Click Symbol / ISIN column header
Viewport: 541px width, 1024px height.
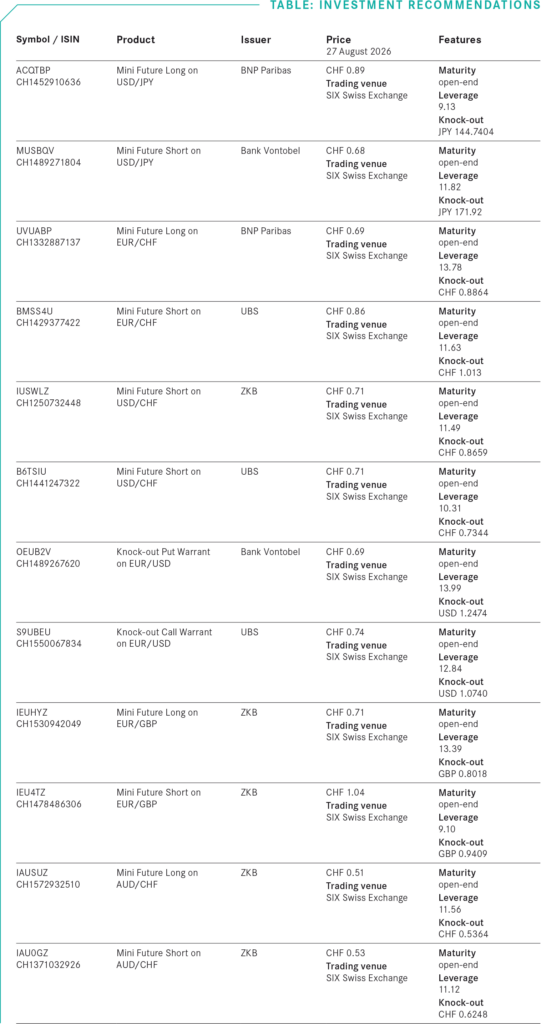(x=44, y=40)
